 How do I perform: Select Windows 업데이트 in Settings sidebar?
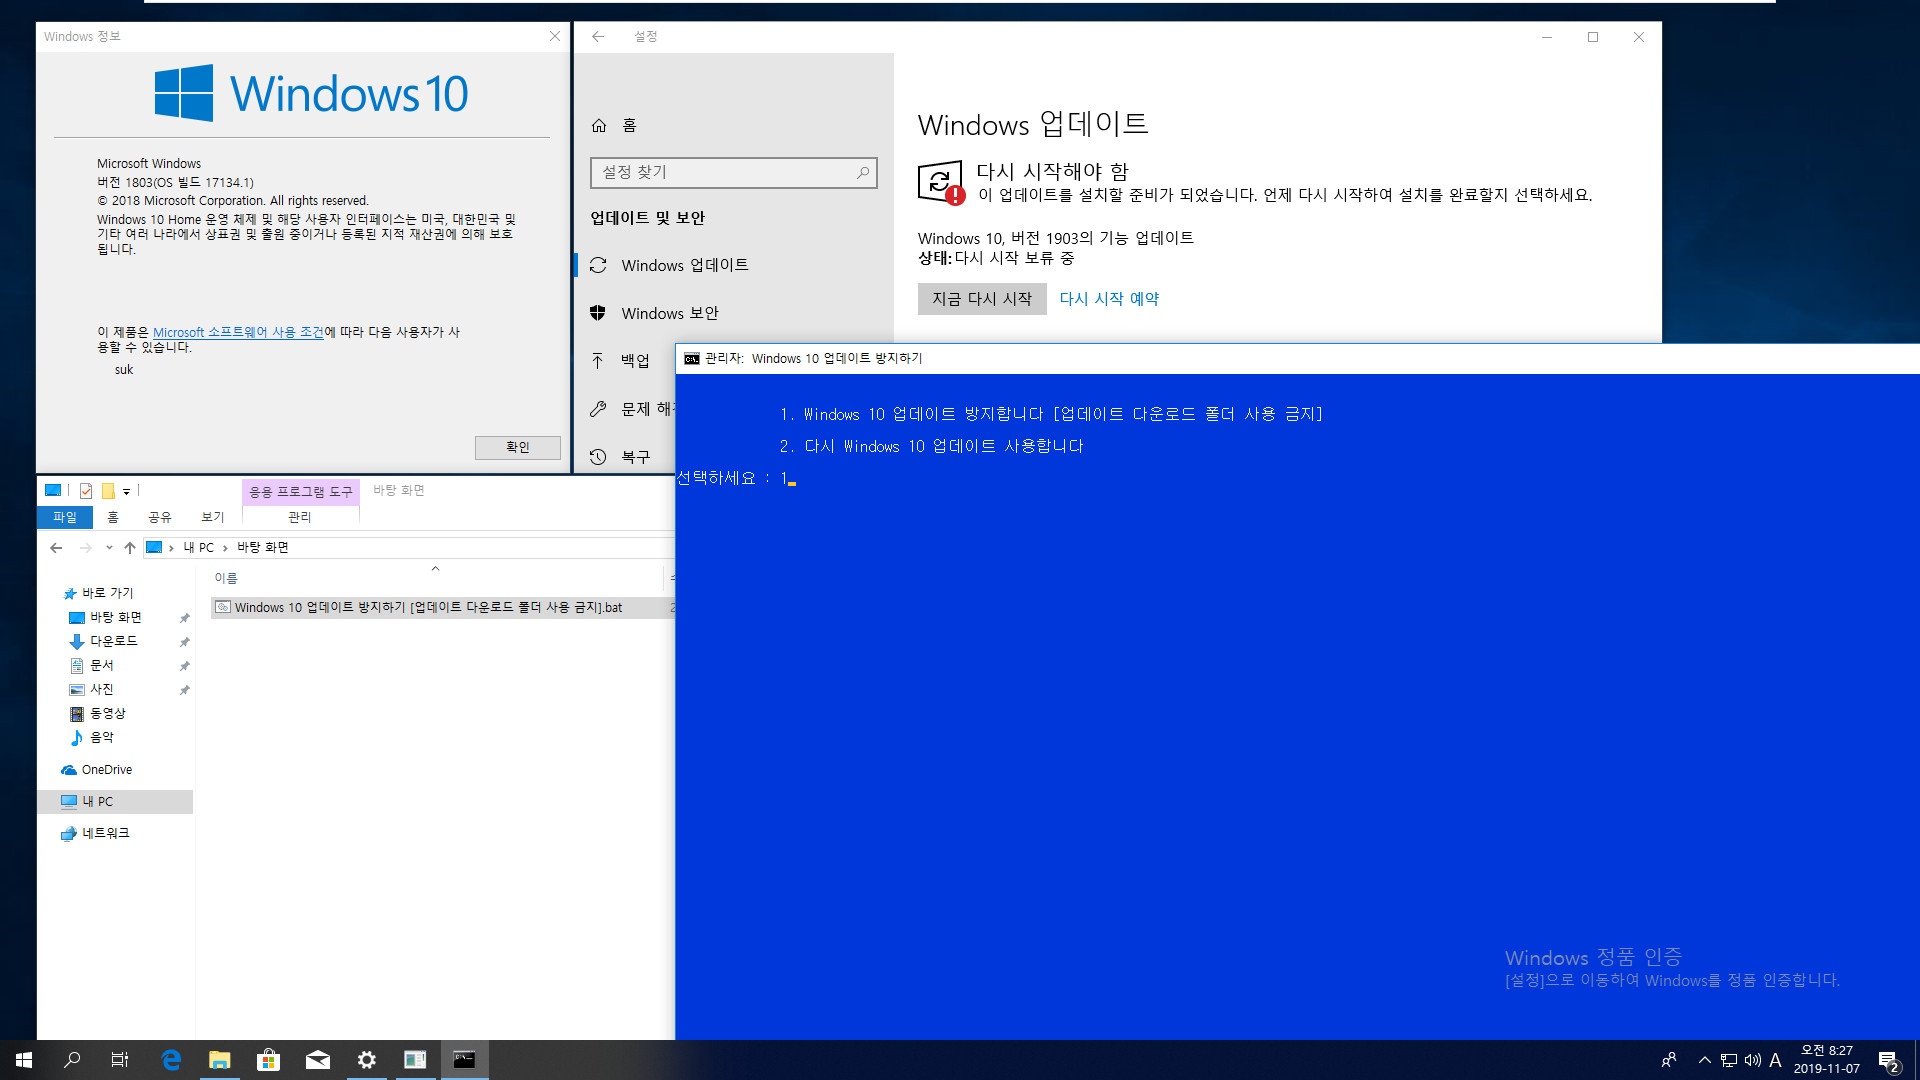pos(684,265)
